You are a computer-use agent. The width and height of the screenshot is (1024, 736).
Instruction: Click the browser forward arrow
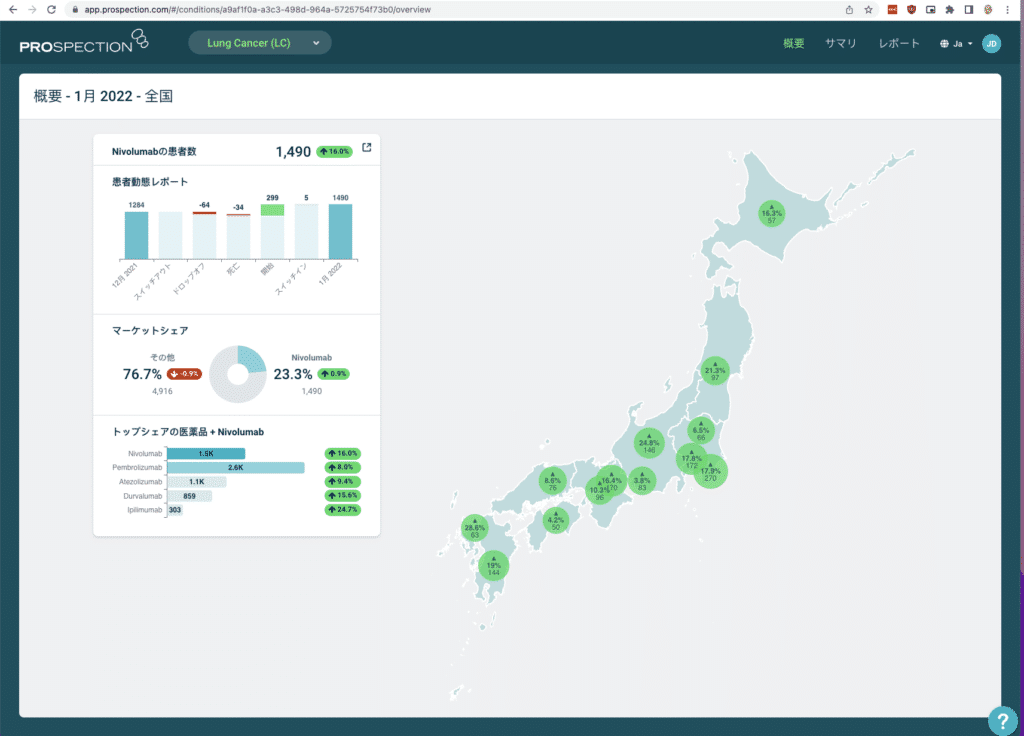[32, 10]
